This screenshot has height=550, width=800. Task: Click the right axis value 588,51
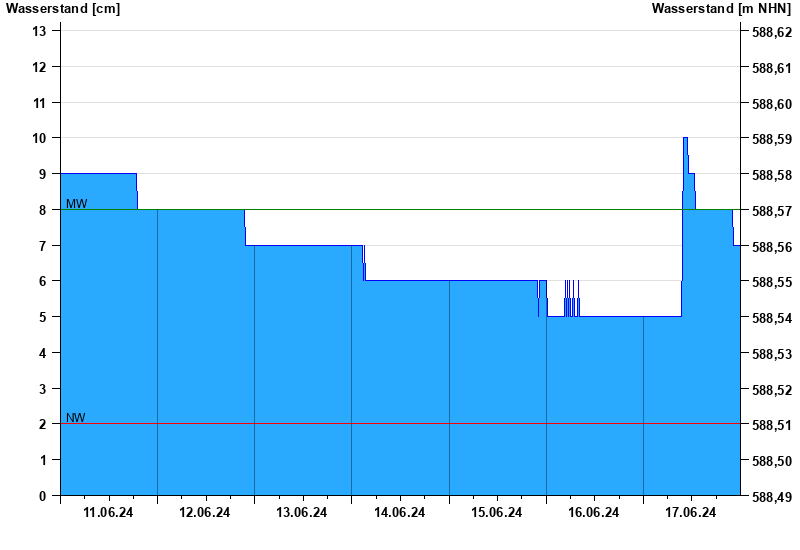tap(772, 425)
